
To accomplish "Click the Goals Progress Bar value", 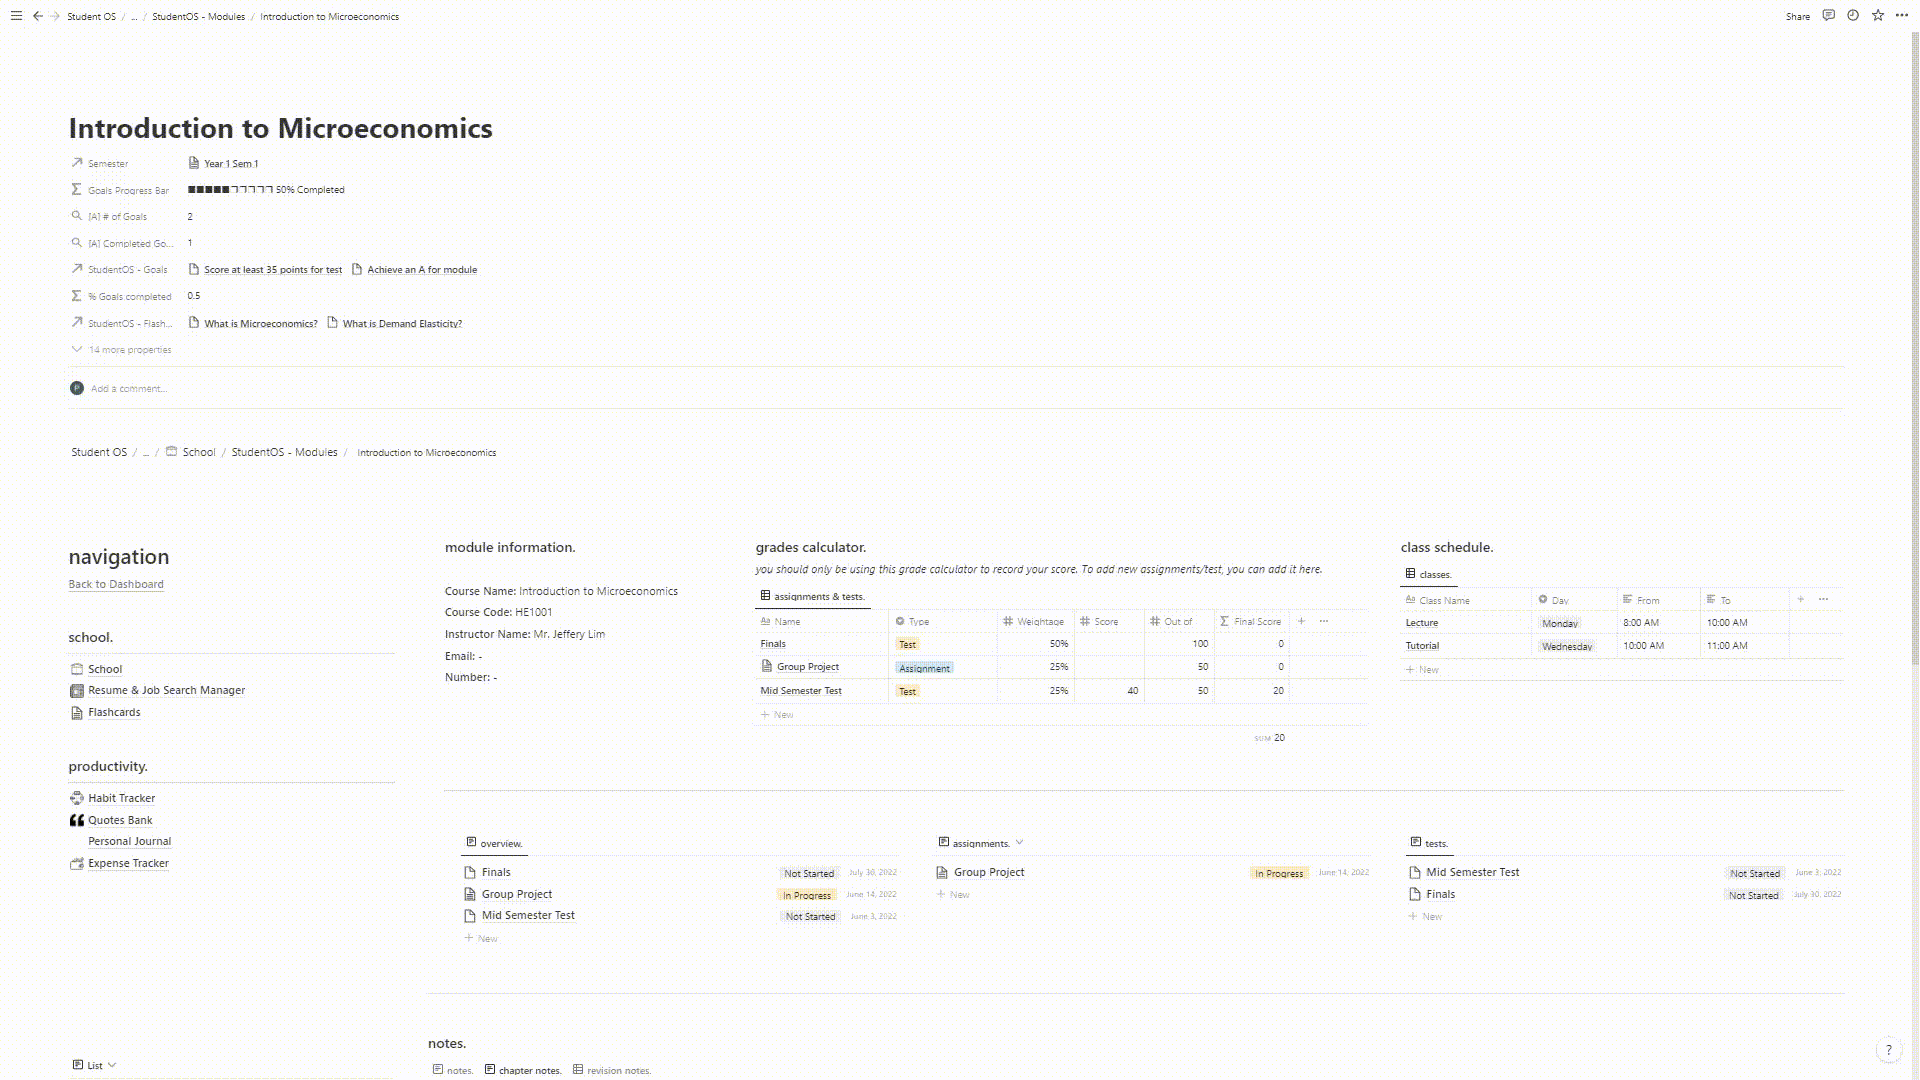I will [266, 189].
